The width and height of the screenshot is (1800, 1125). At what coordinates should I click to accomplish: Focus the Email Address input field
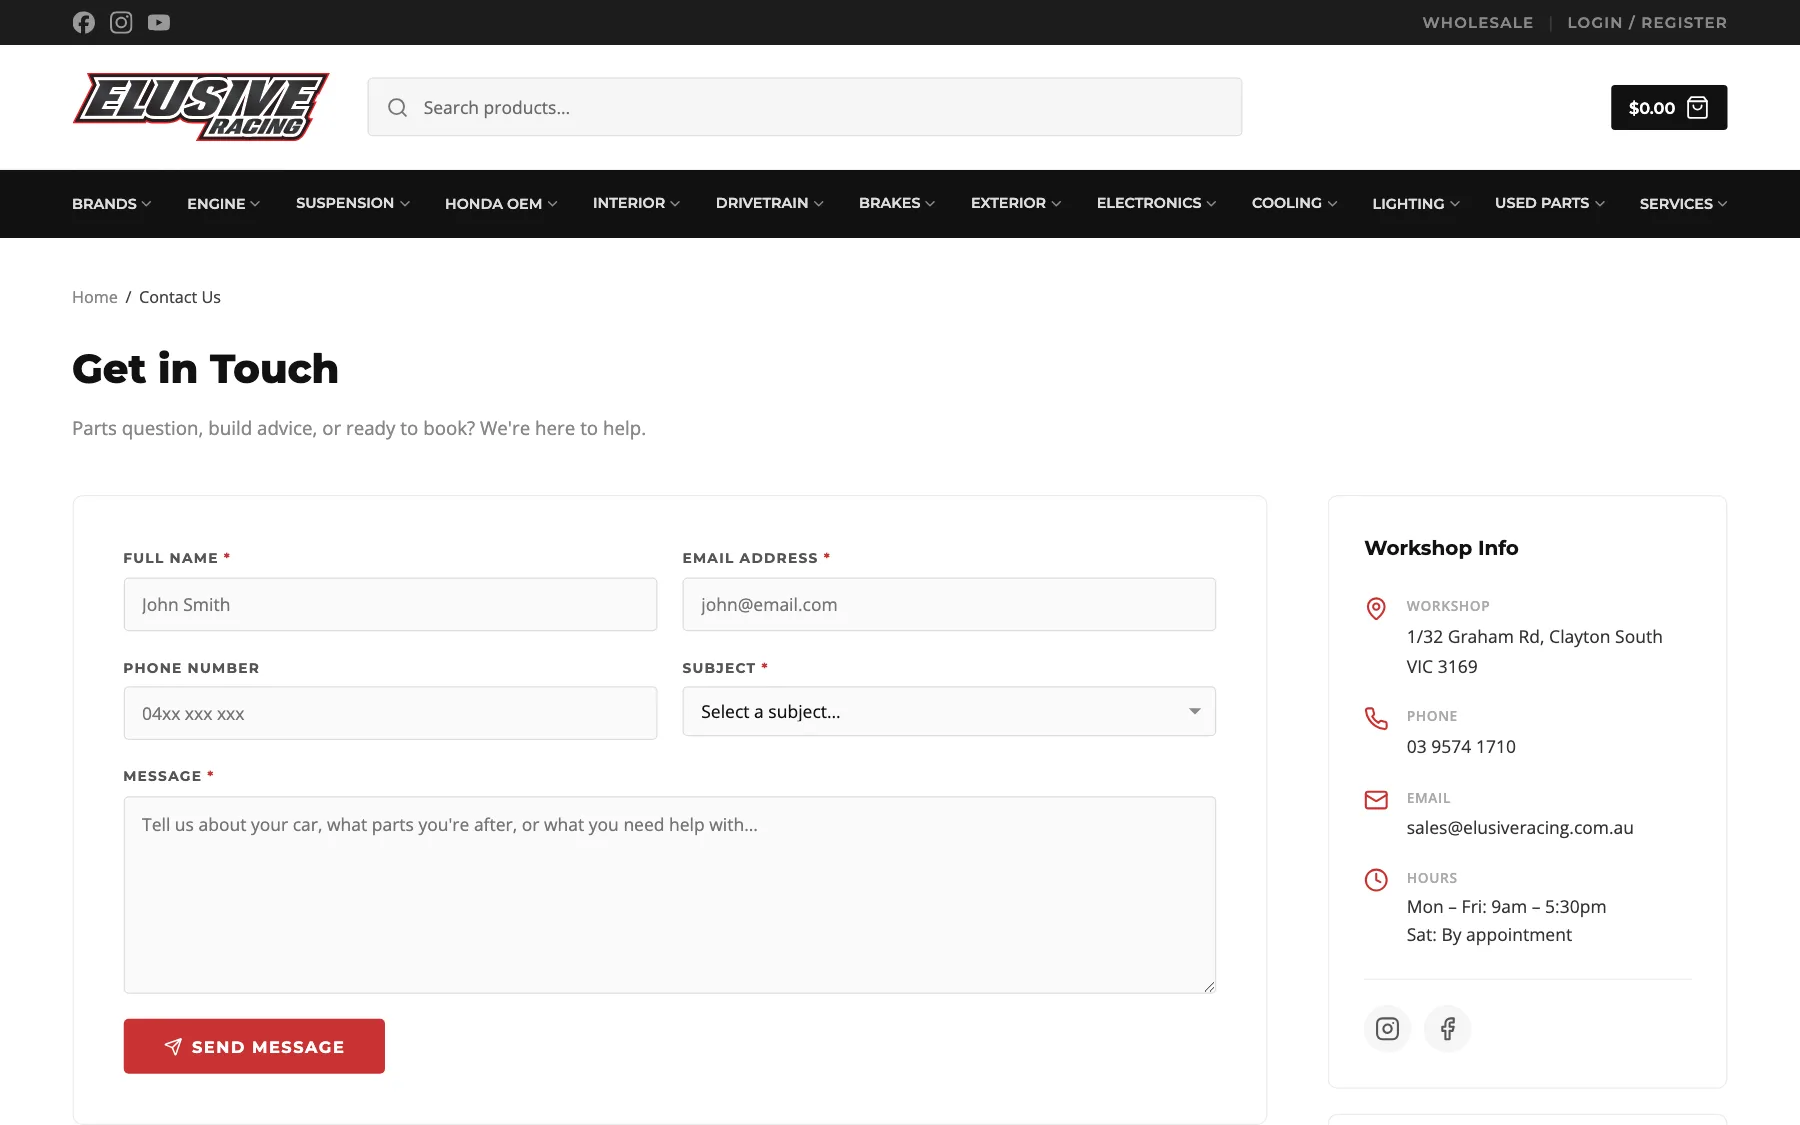[949, 604]
